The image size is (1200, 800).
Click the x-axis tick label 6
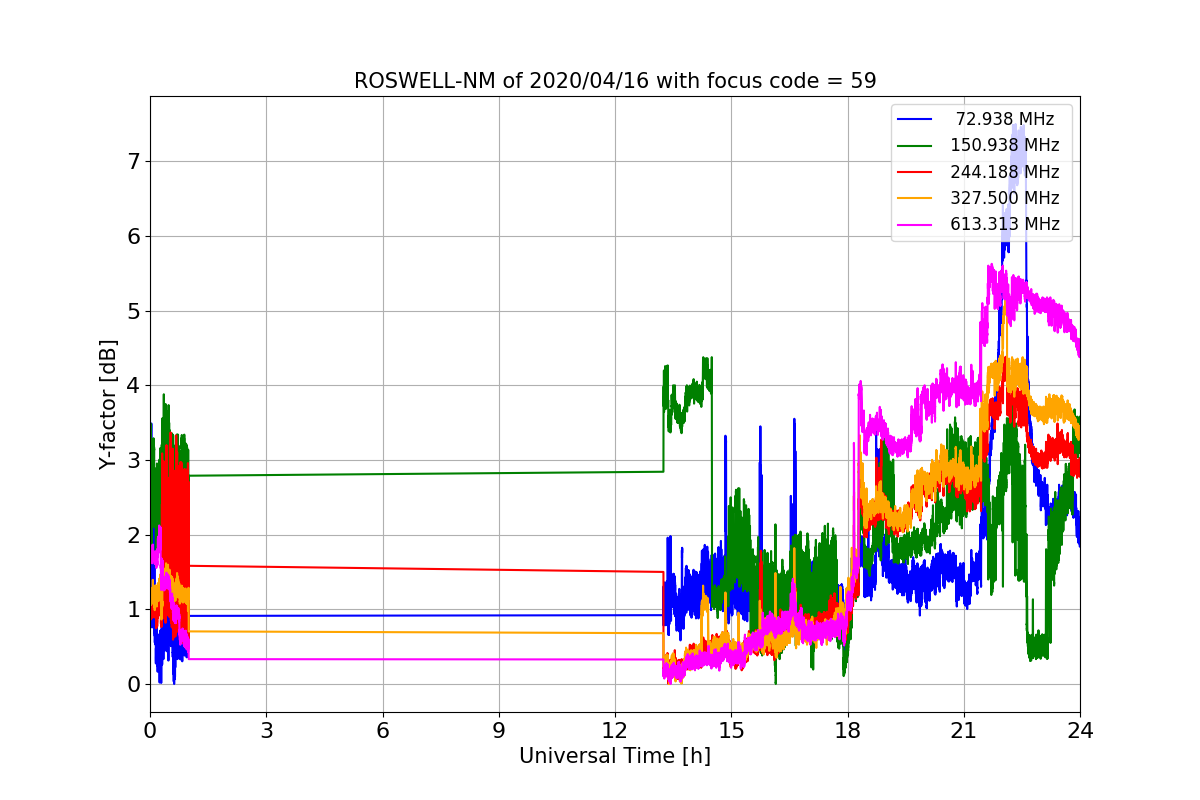tap(383, 730)
